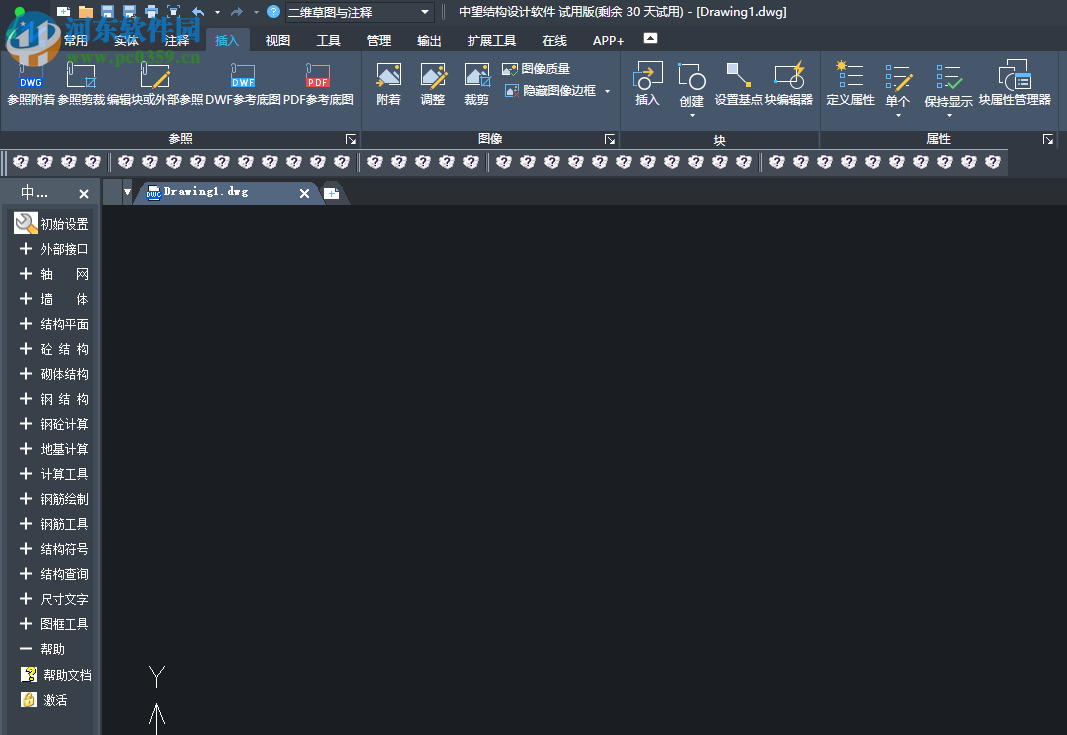The image size is (1067, 735).
Task: Expand the 外部接口 menu group
Action: click(52, 249)
